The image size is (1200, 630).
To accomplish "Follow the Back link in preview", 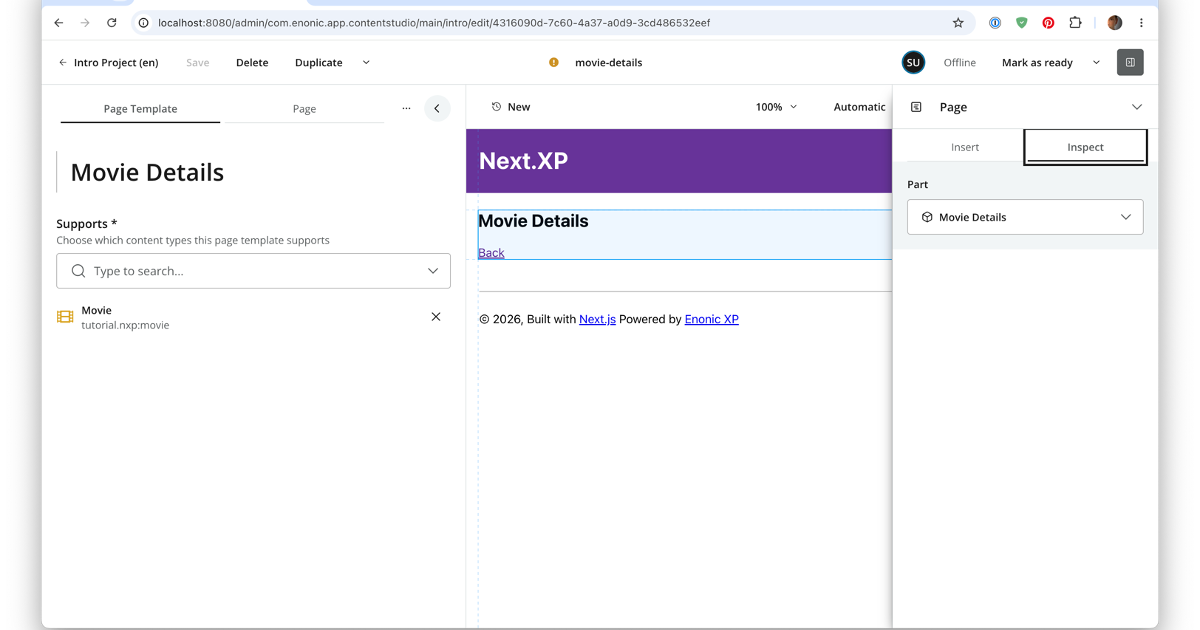I will click(491, 253).
